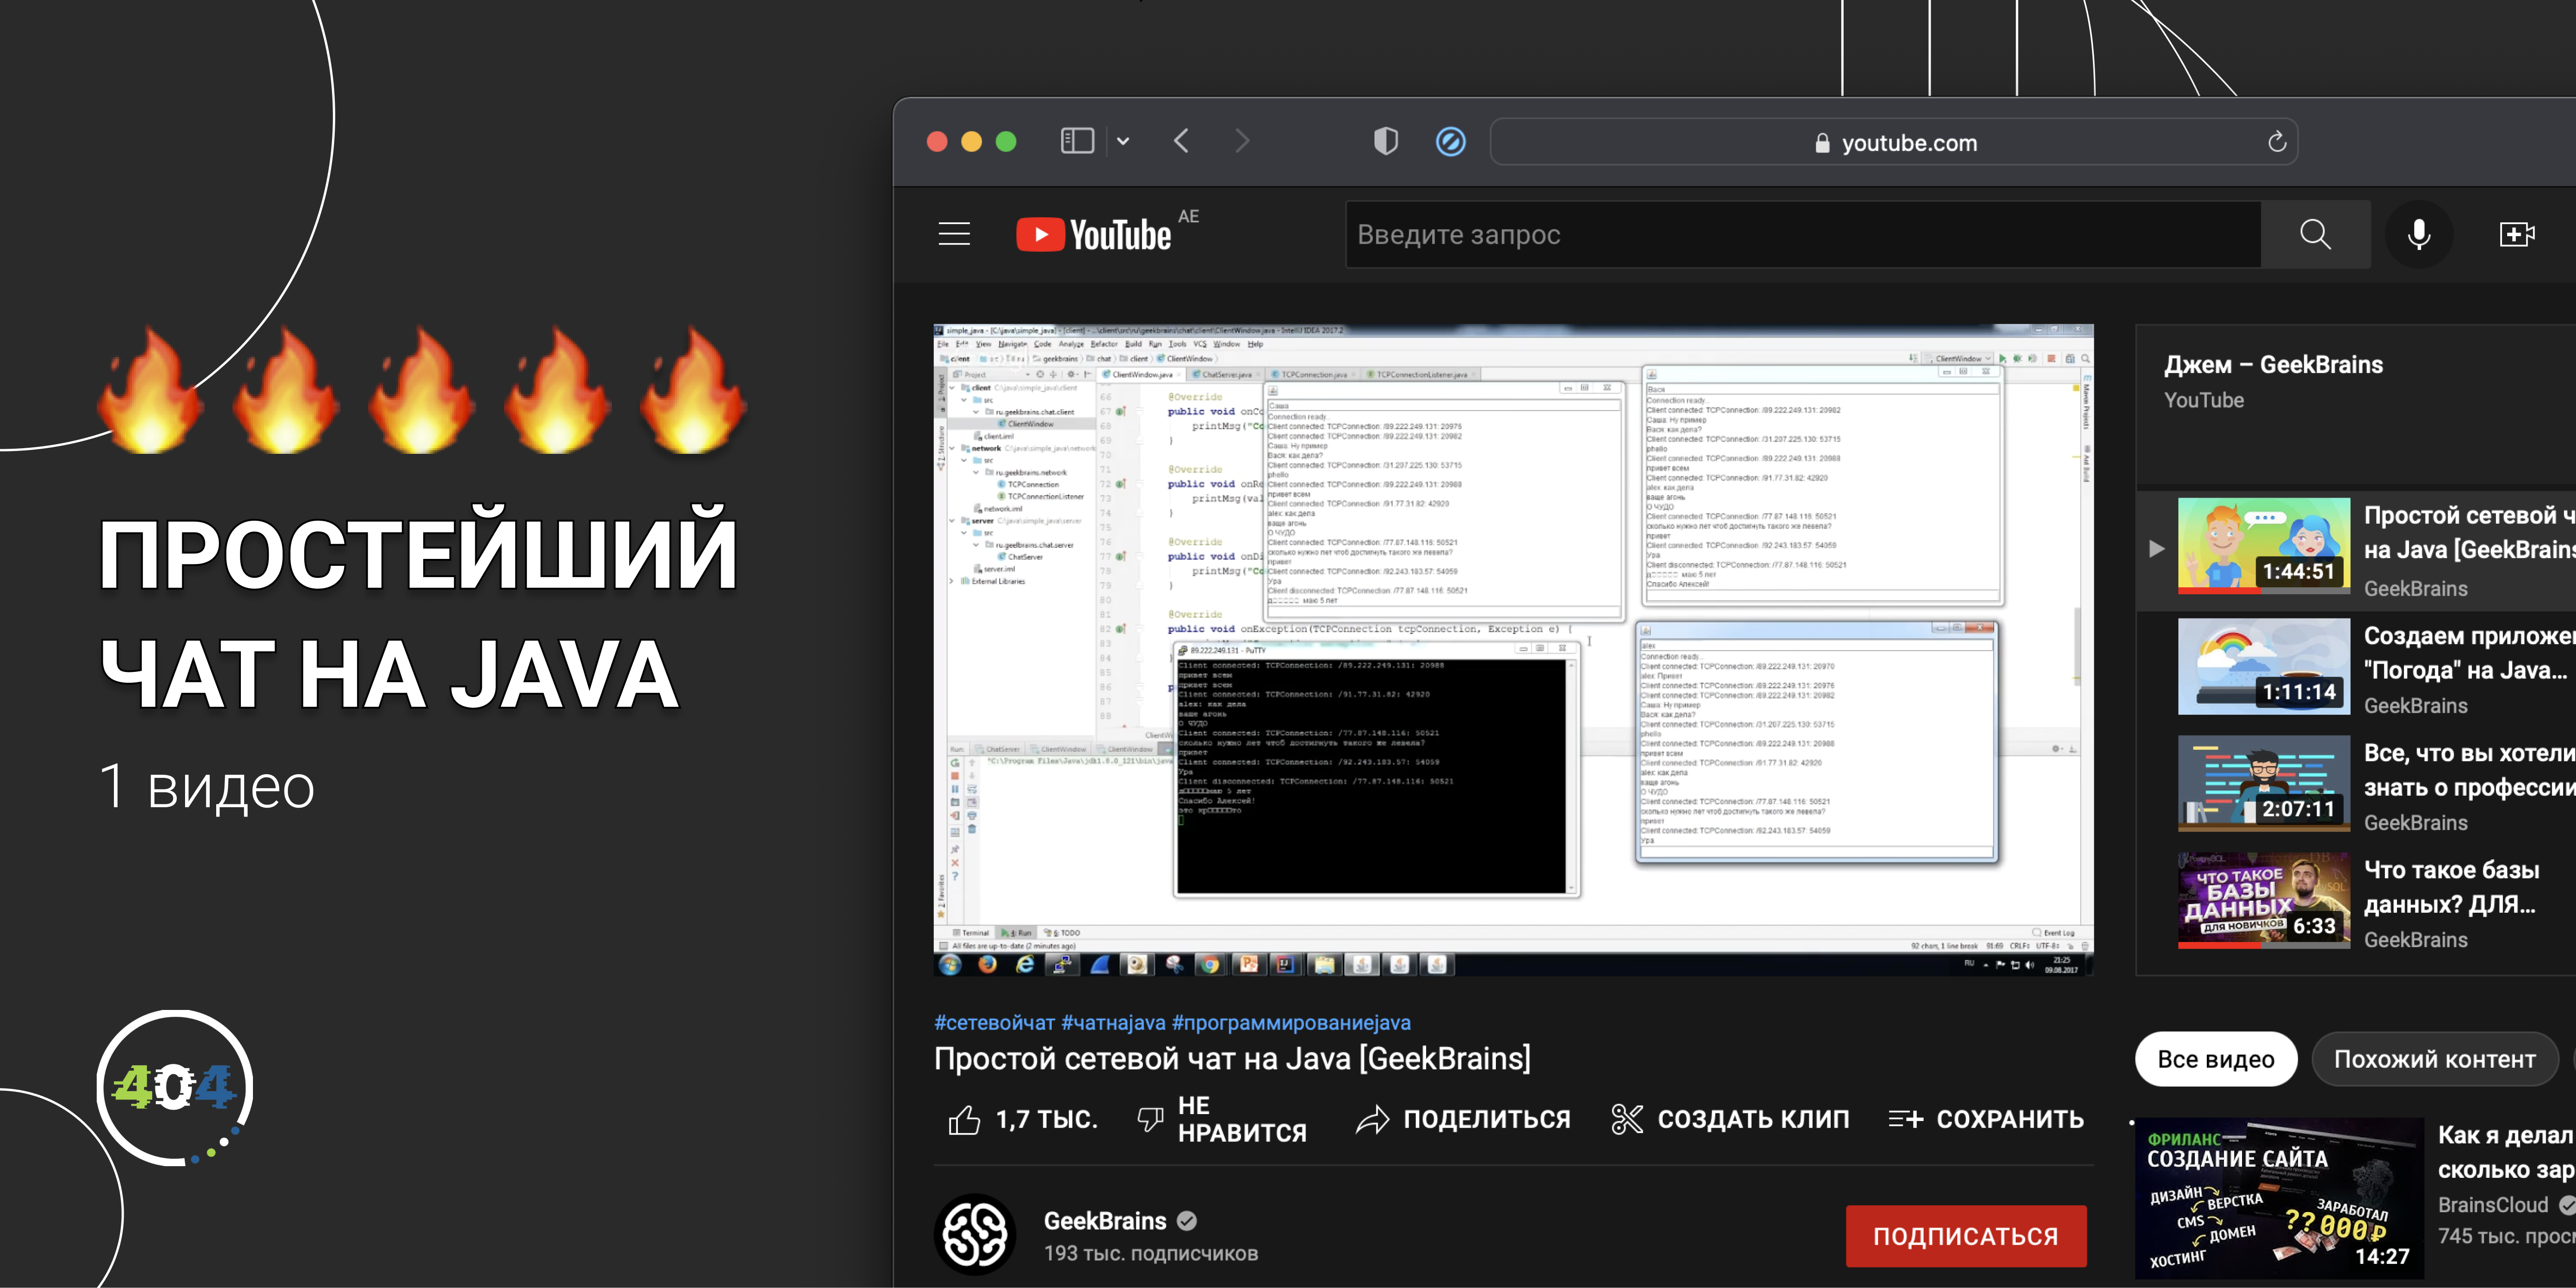Reload the page using refresh icon
2576x1288 pixels.
pyautogui.click(x=2277, y=142)
